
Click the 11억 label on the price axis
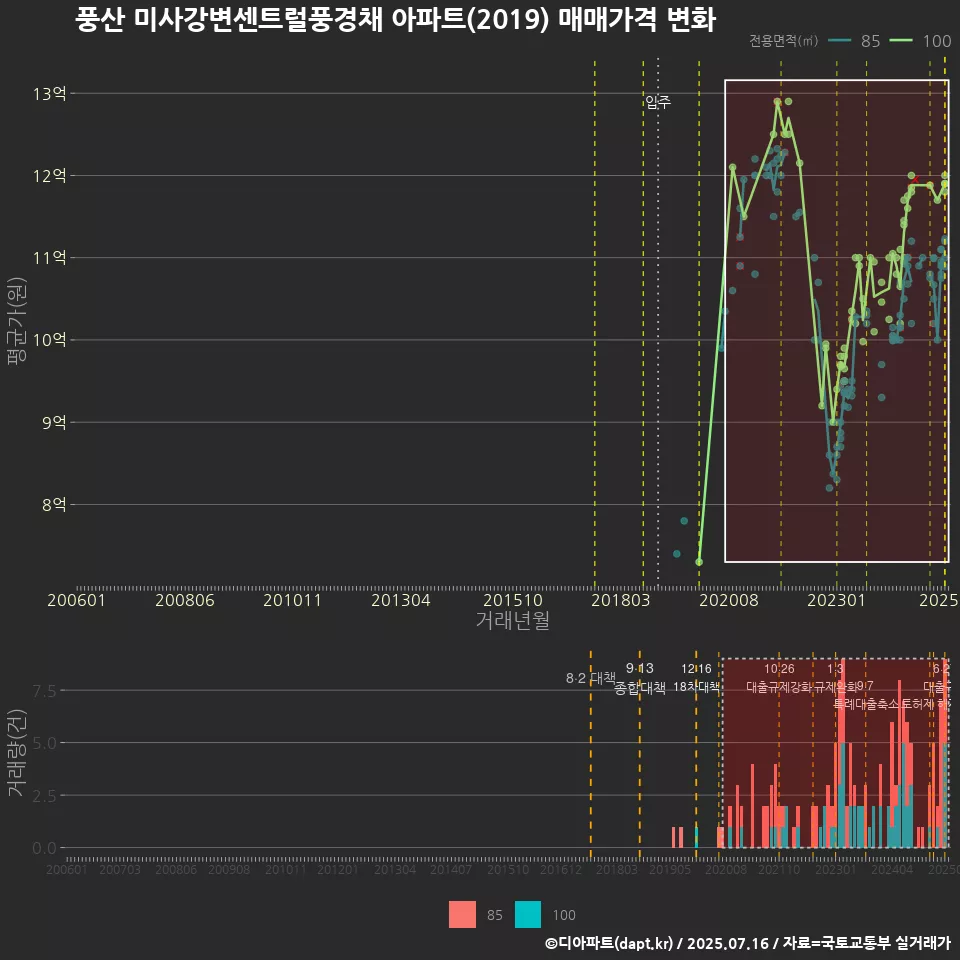(x=50, y=258)
